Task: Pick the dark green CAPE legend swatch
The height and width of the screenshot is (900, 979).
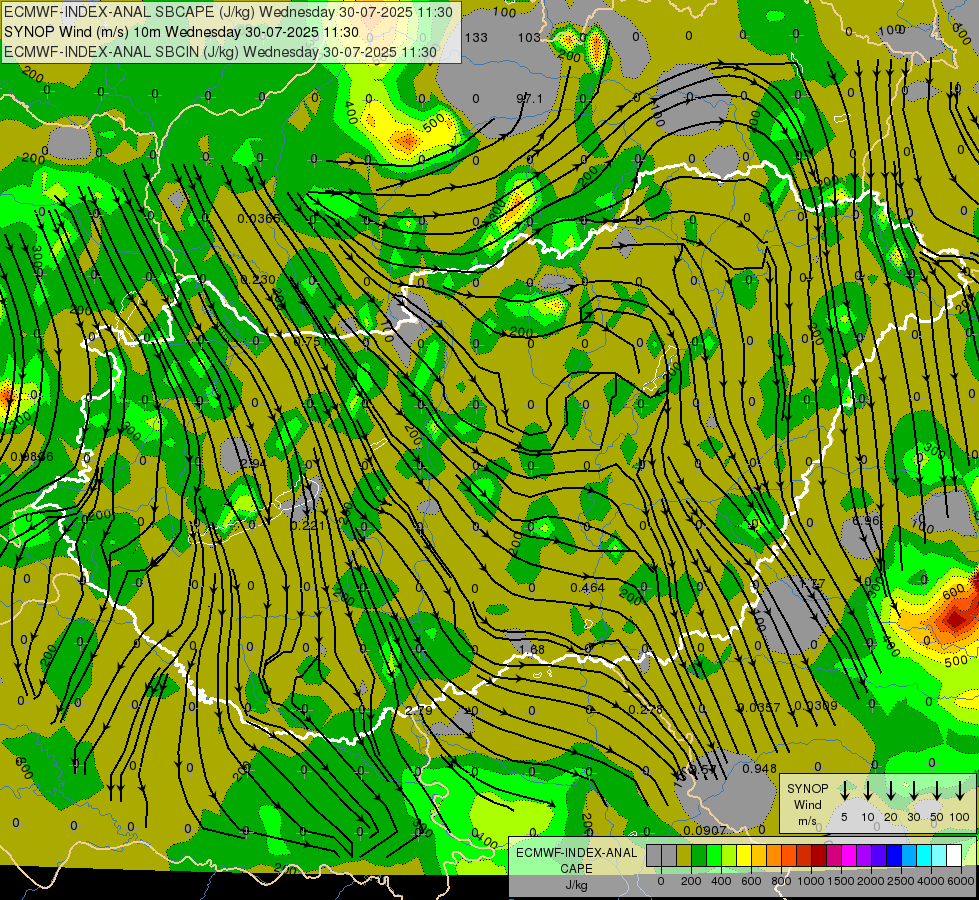Action: click(x=699, y=855)
